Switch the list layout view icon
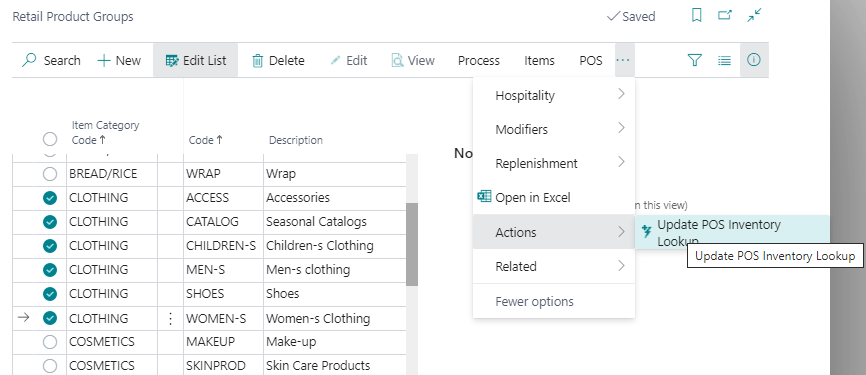 pyautogui.click(x=725, y=60)
